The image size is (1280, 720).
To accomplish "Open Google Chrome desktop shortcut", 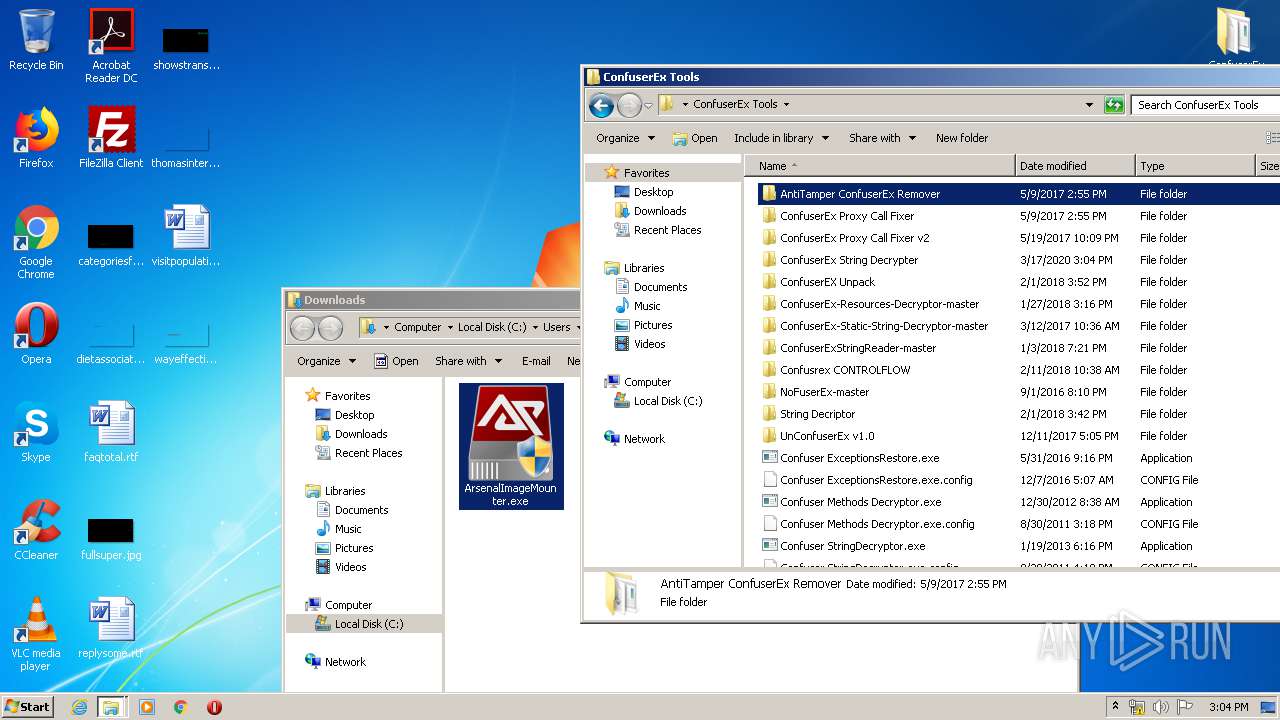I will [36, 242].
